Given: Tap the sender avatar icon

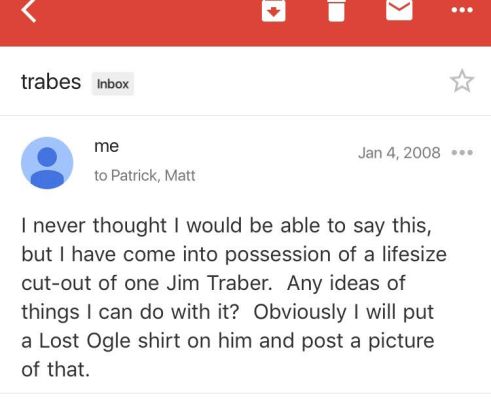Looking at the screenshot, I should pos(47,163).
